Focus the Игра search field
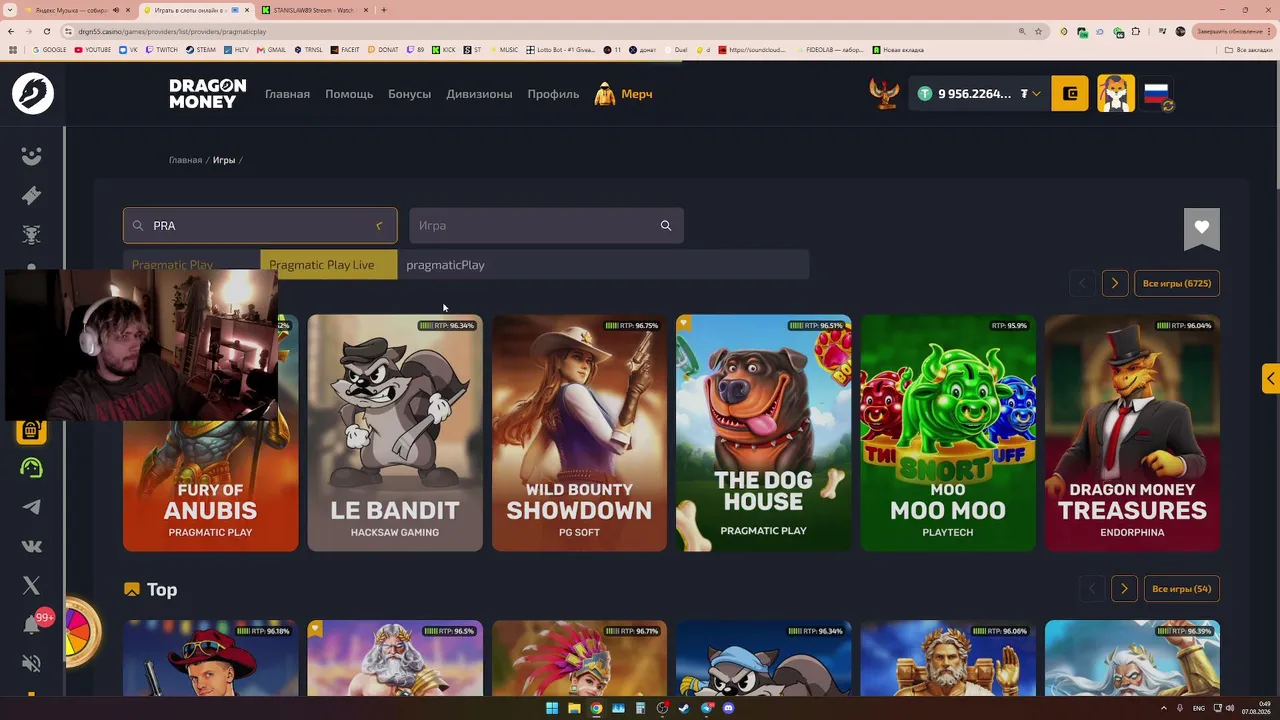1280x720 pixels. tap(546, 226)
